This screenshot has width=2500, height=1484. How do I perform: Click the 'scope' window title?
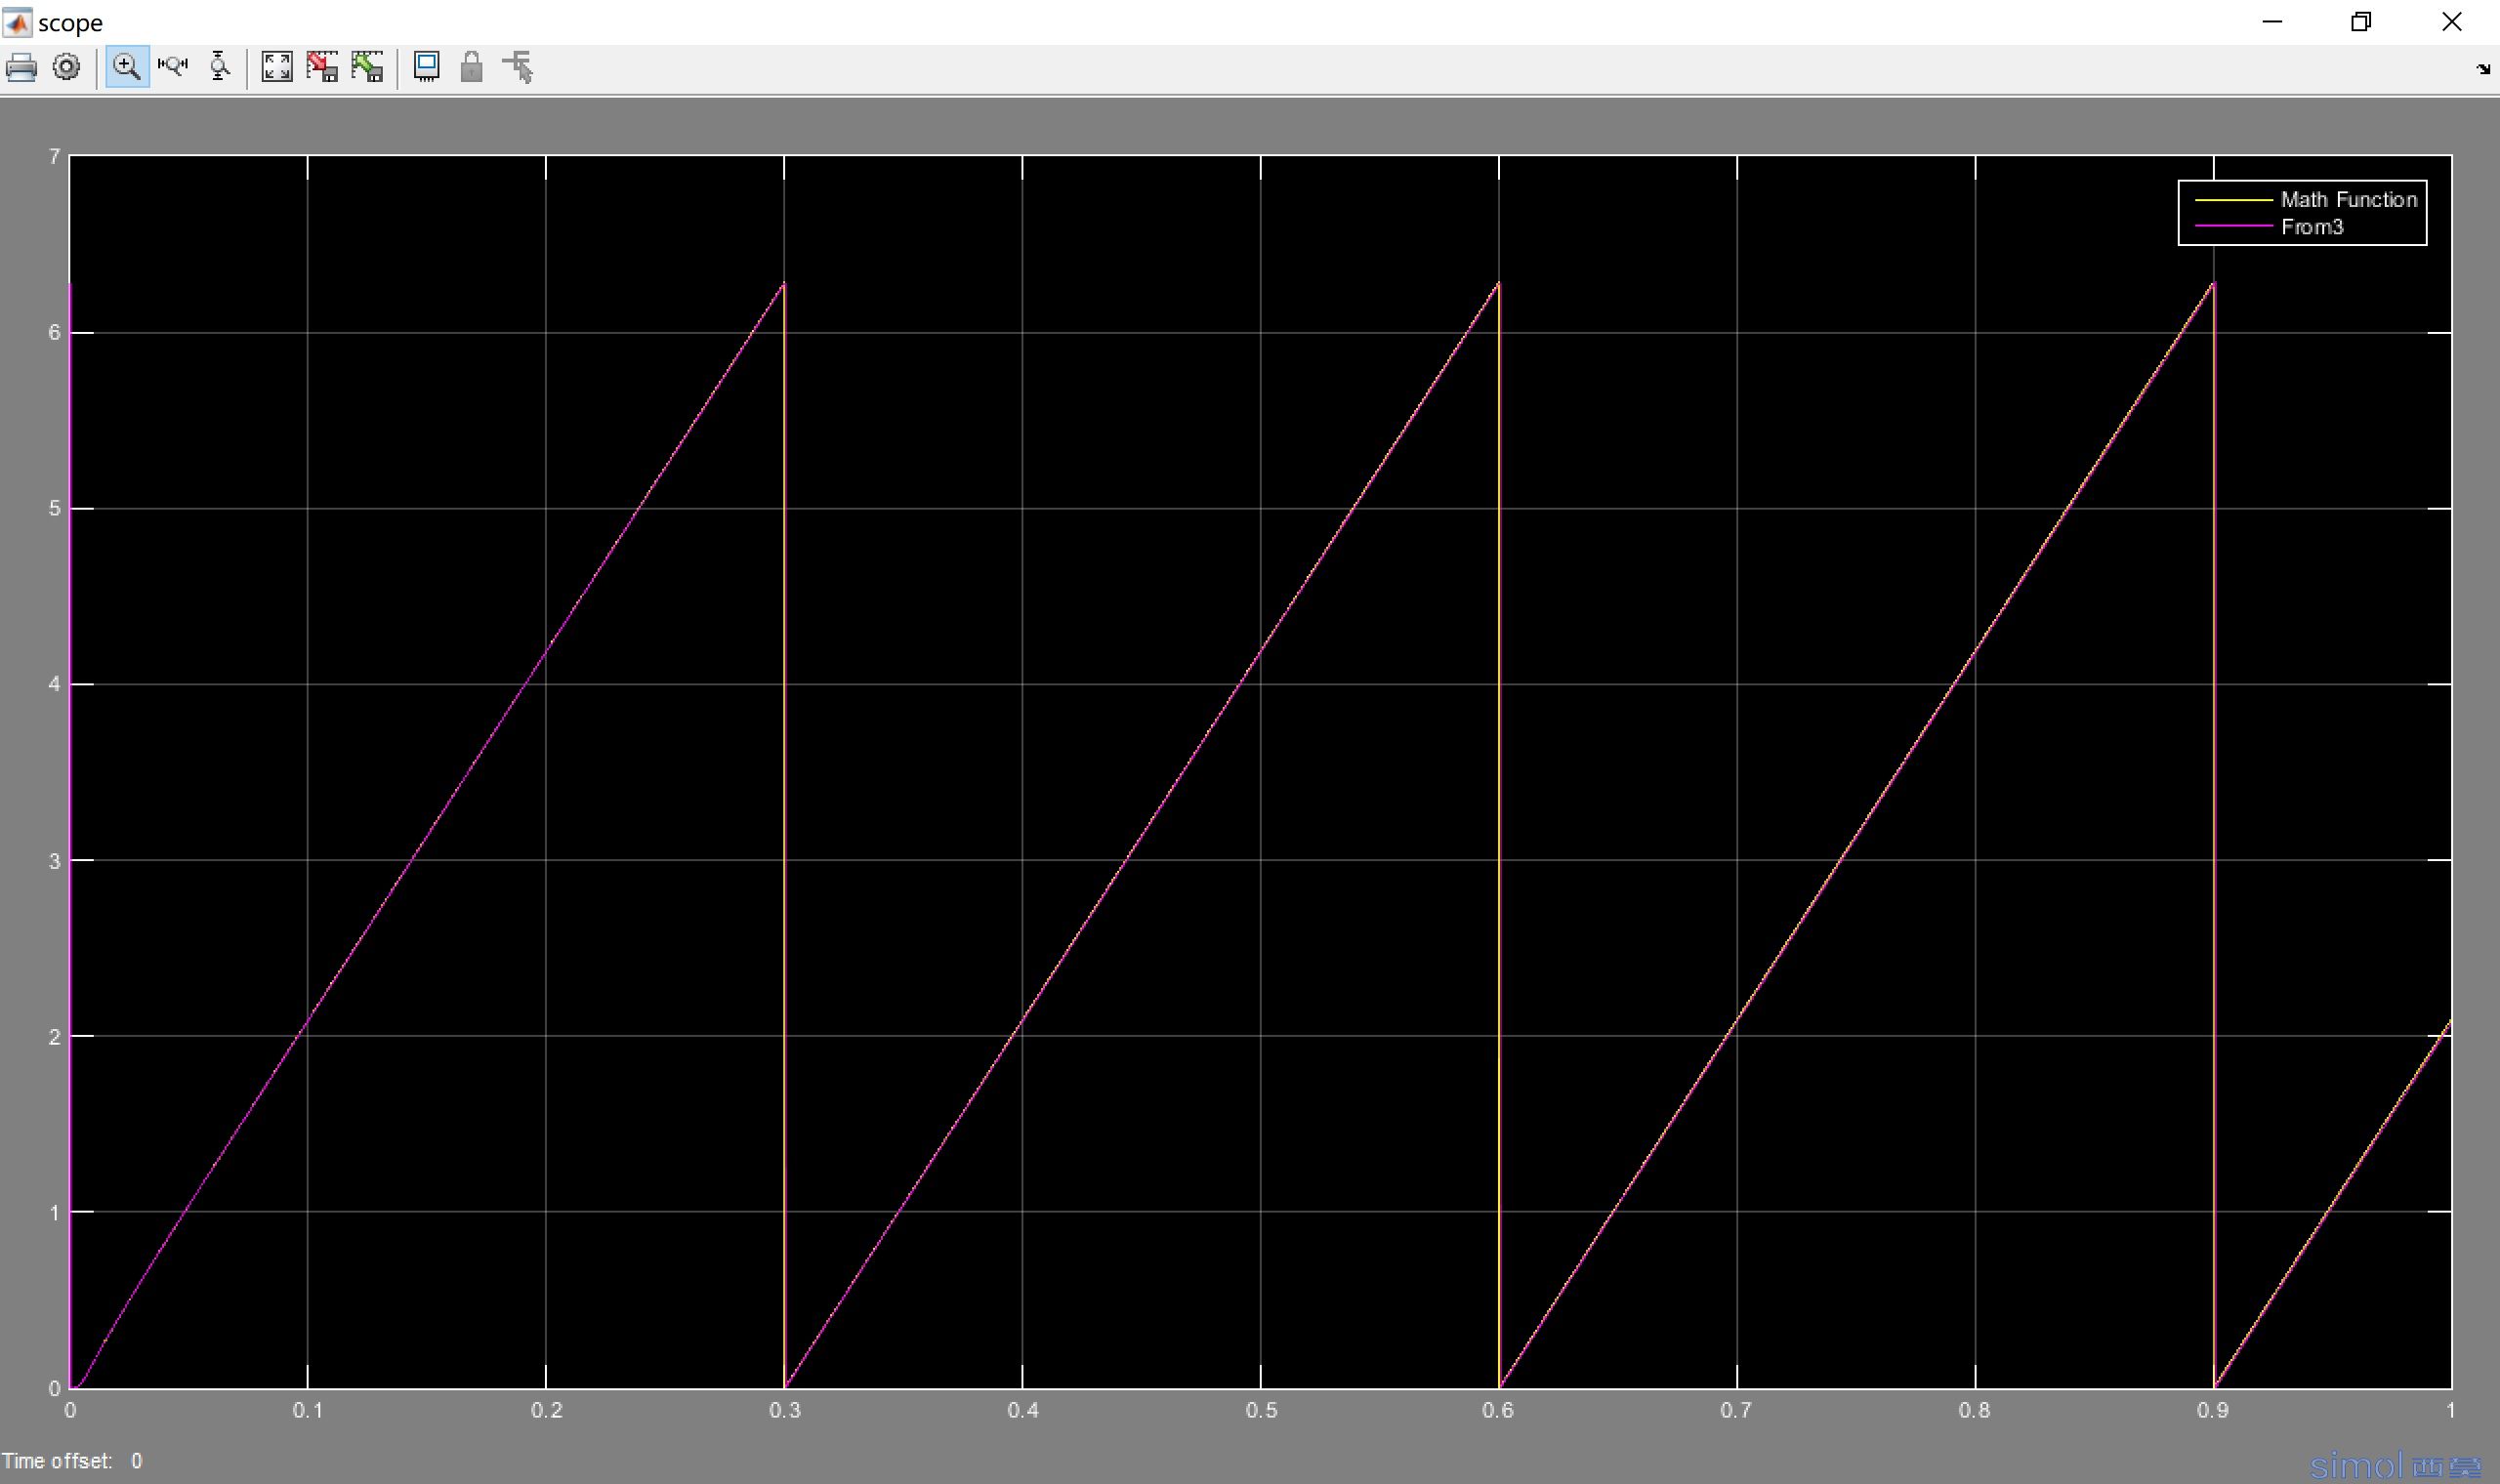pyautogui.click(x=70, y=22)
